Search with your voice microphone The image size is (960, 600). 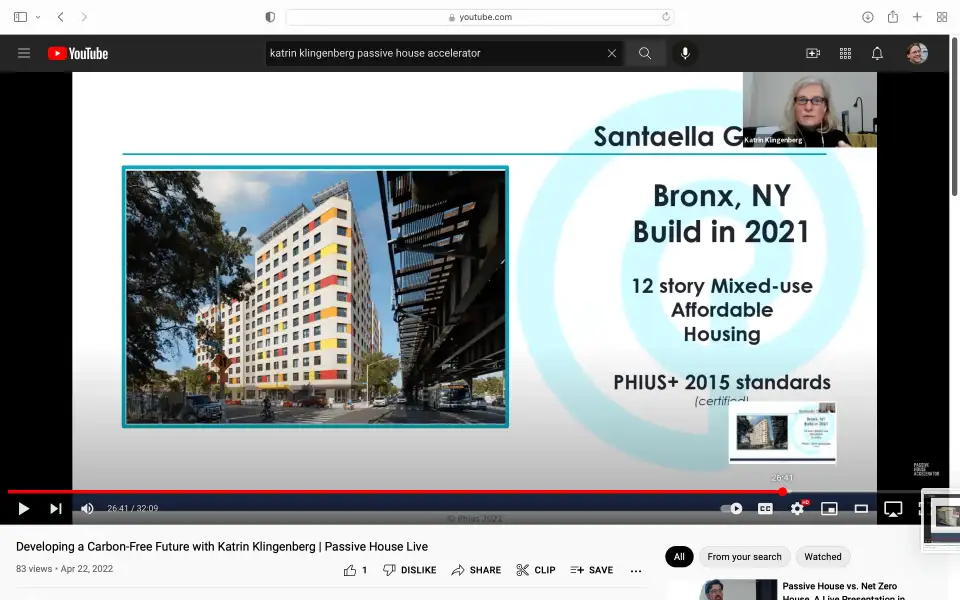point(685,53)
